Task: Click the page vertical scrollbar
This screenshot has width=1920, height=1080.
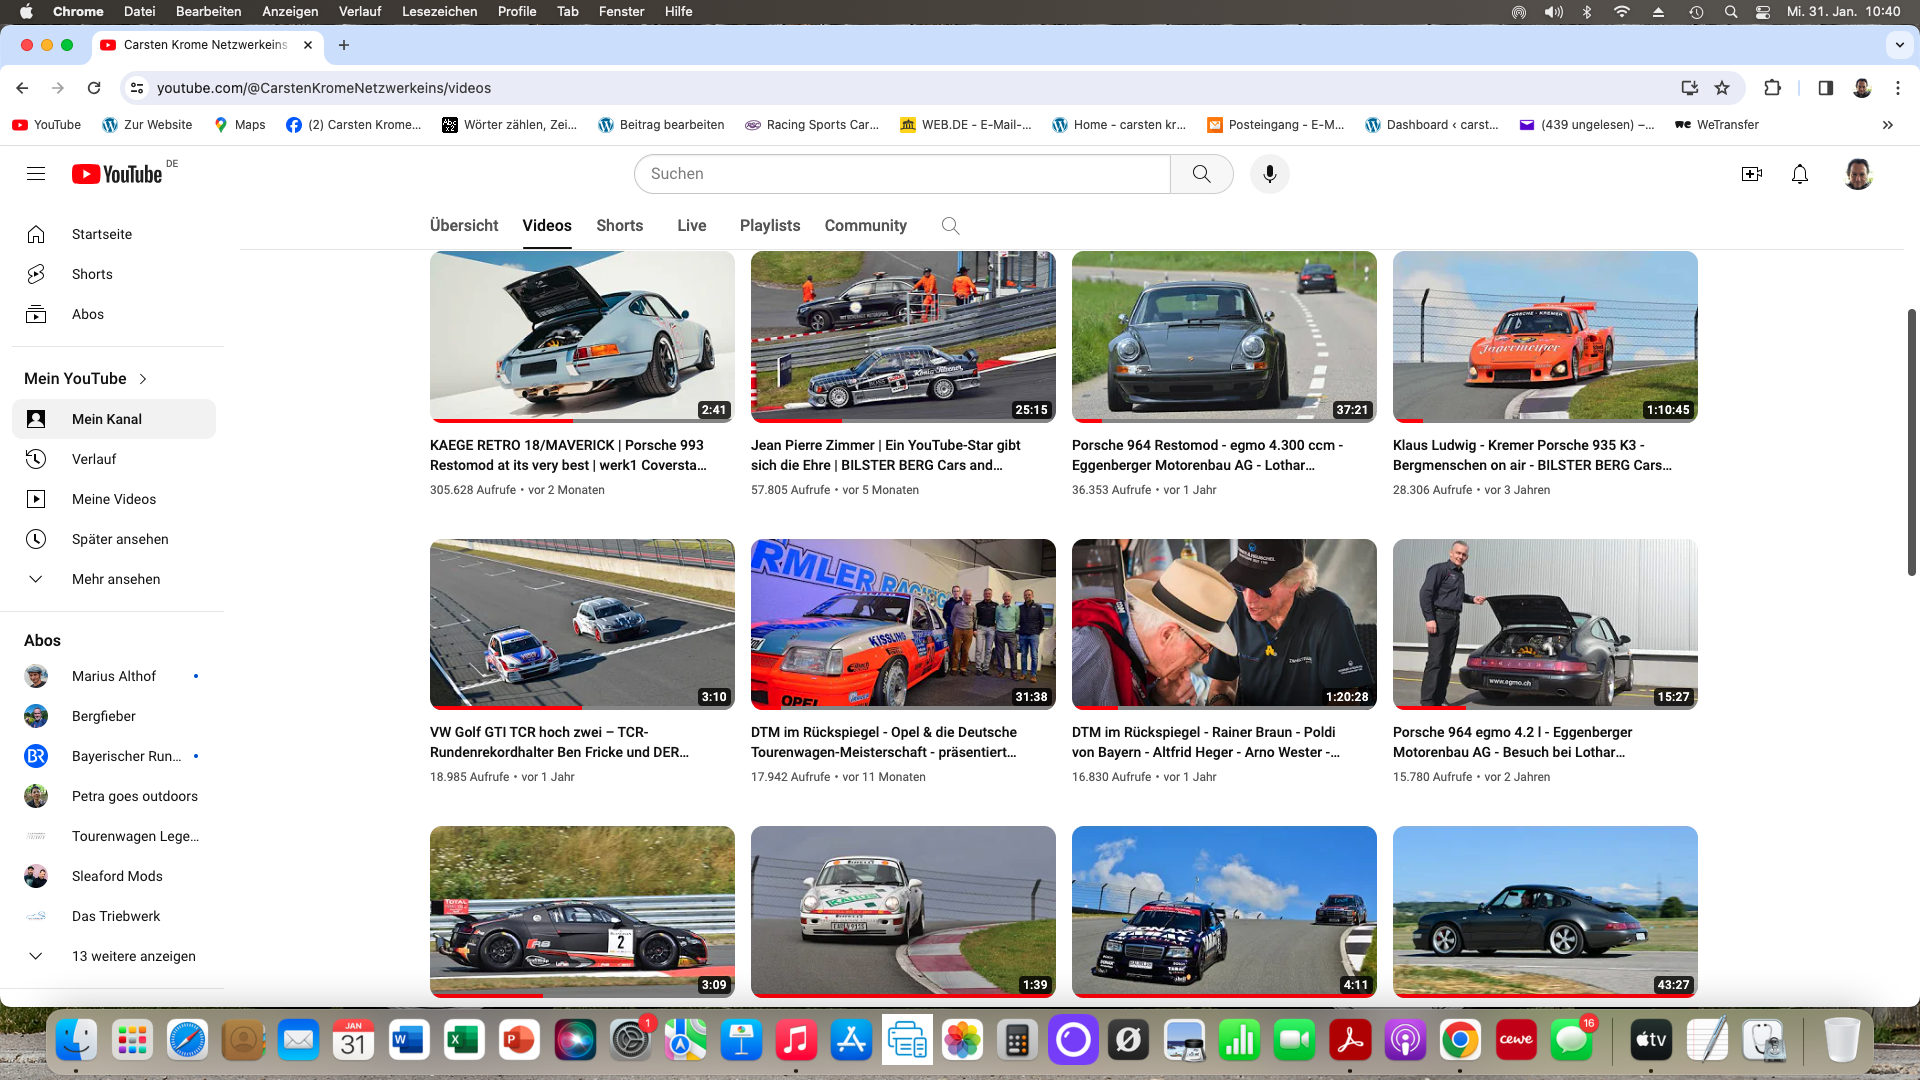Action: pos(1912,442)
